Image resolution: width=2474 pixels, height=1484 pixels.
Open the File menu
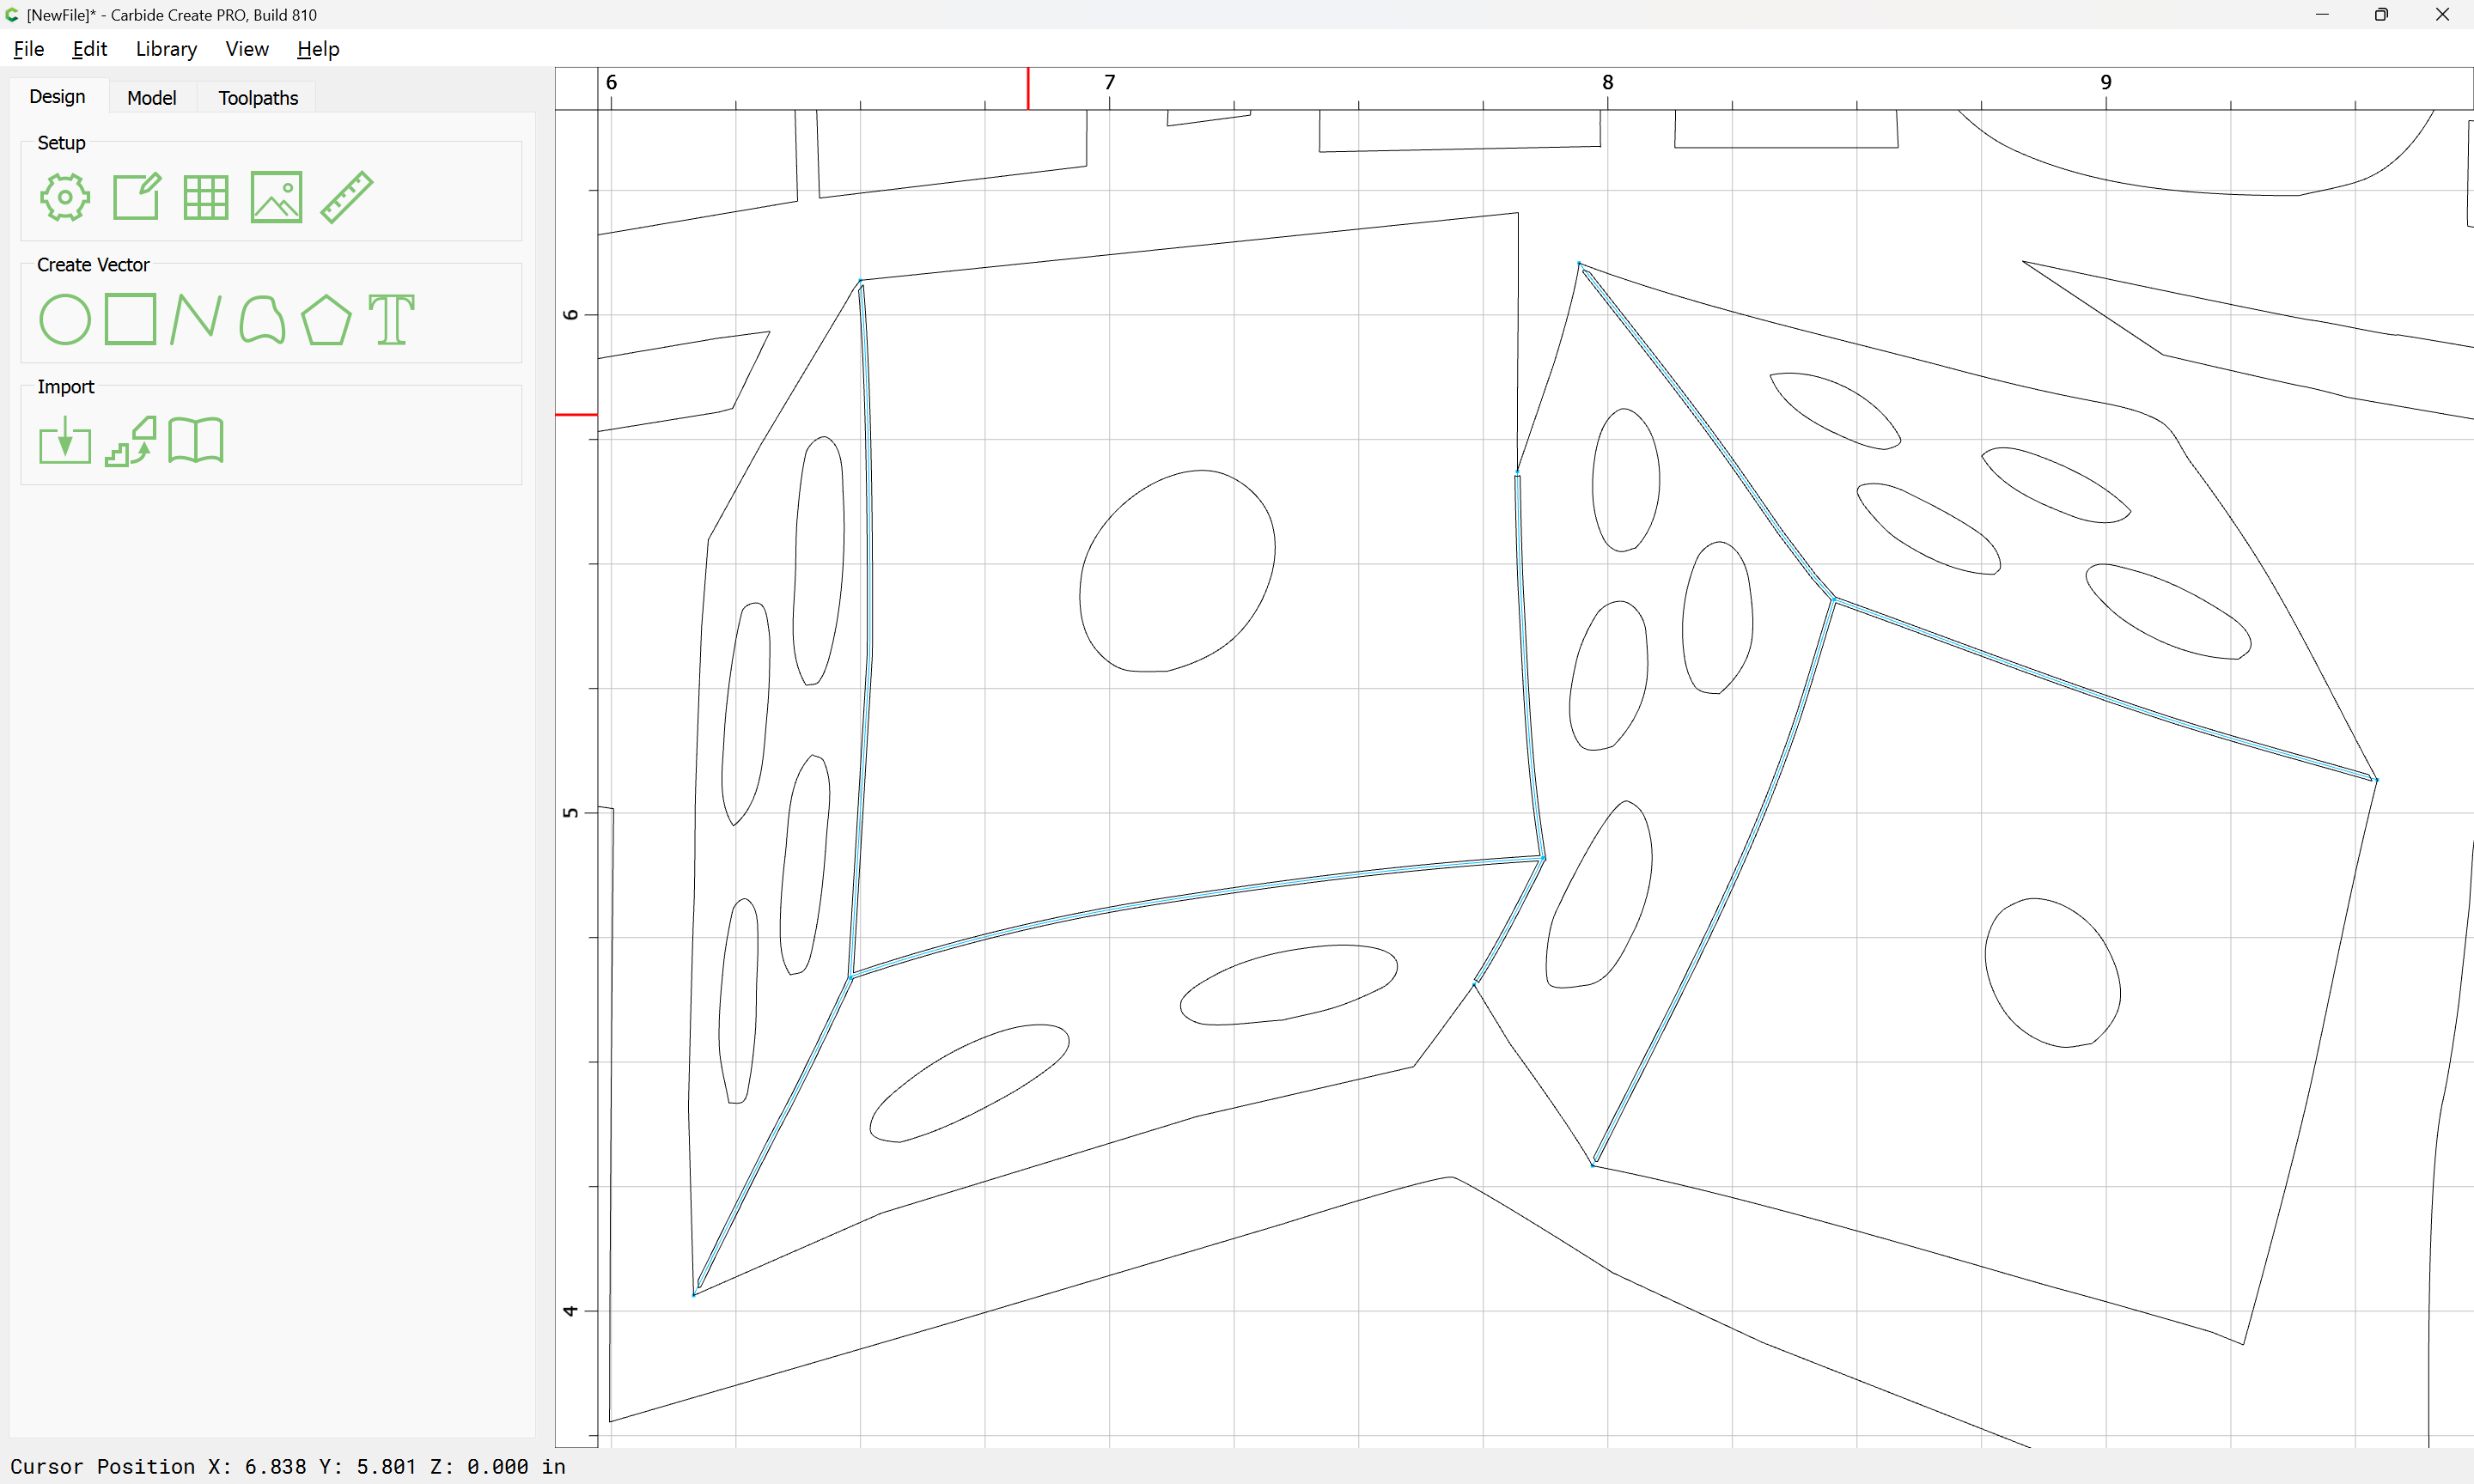pos(29,49)
